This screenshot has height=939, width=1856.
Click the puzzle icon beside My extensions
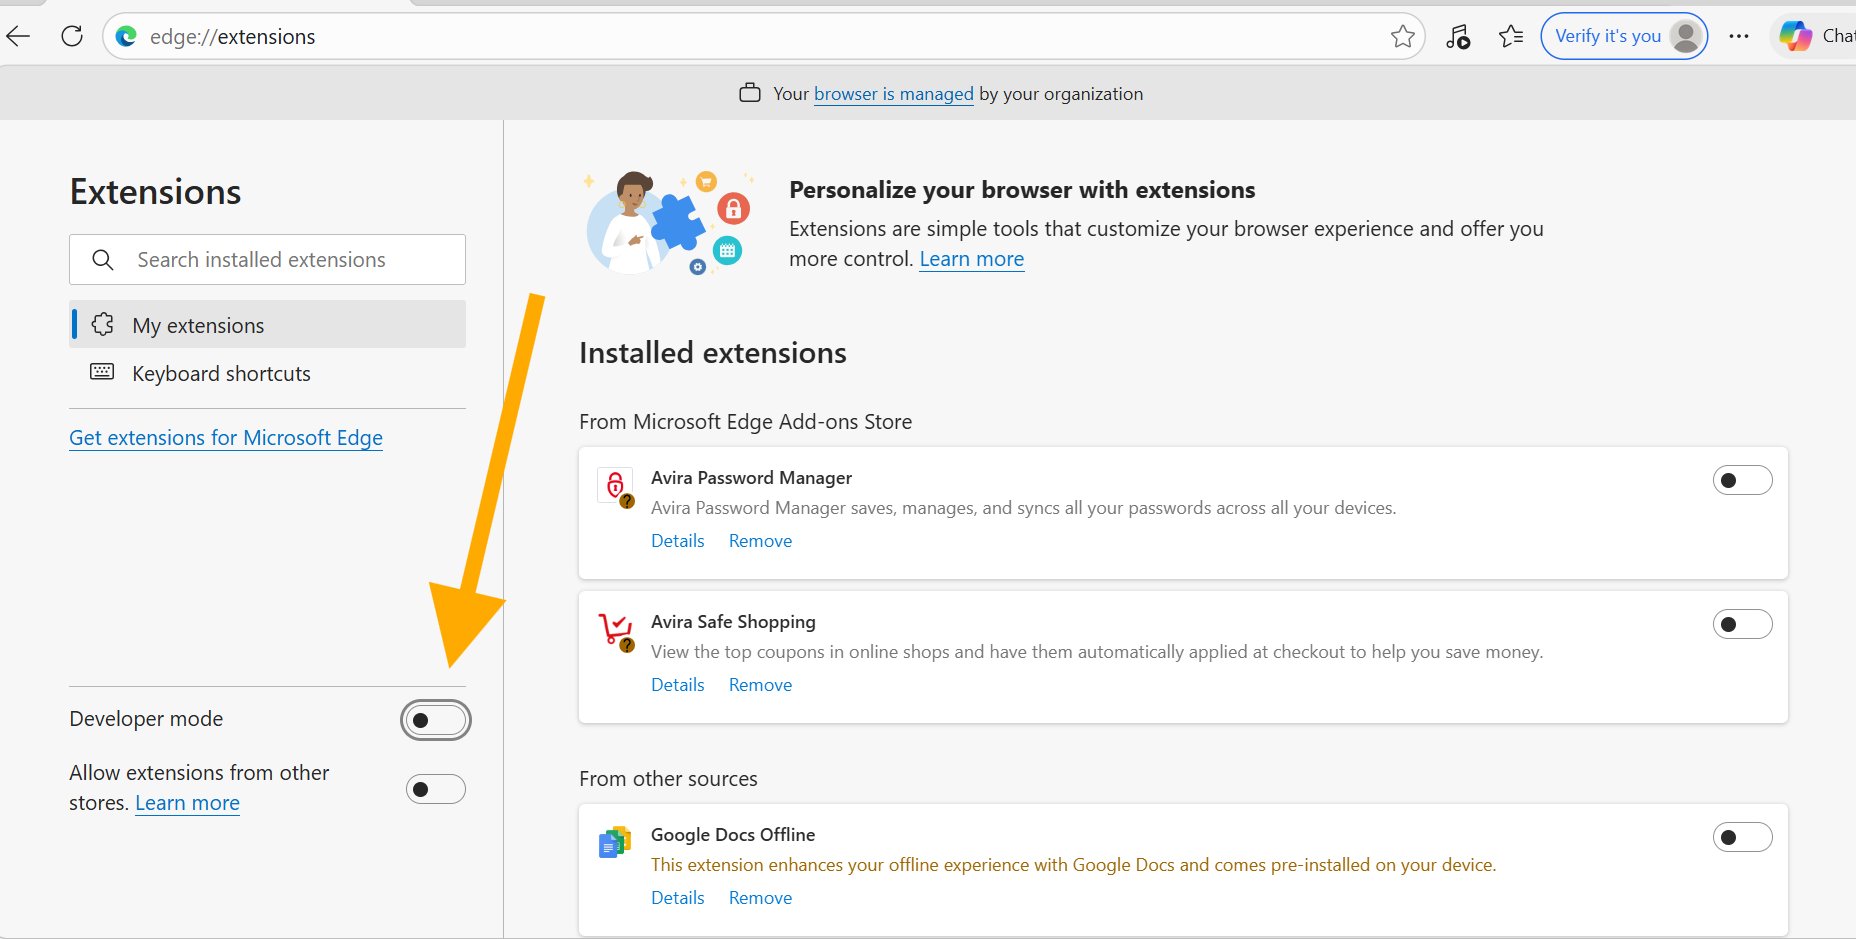102,324
